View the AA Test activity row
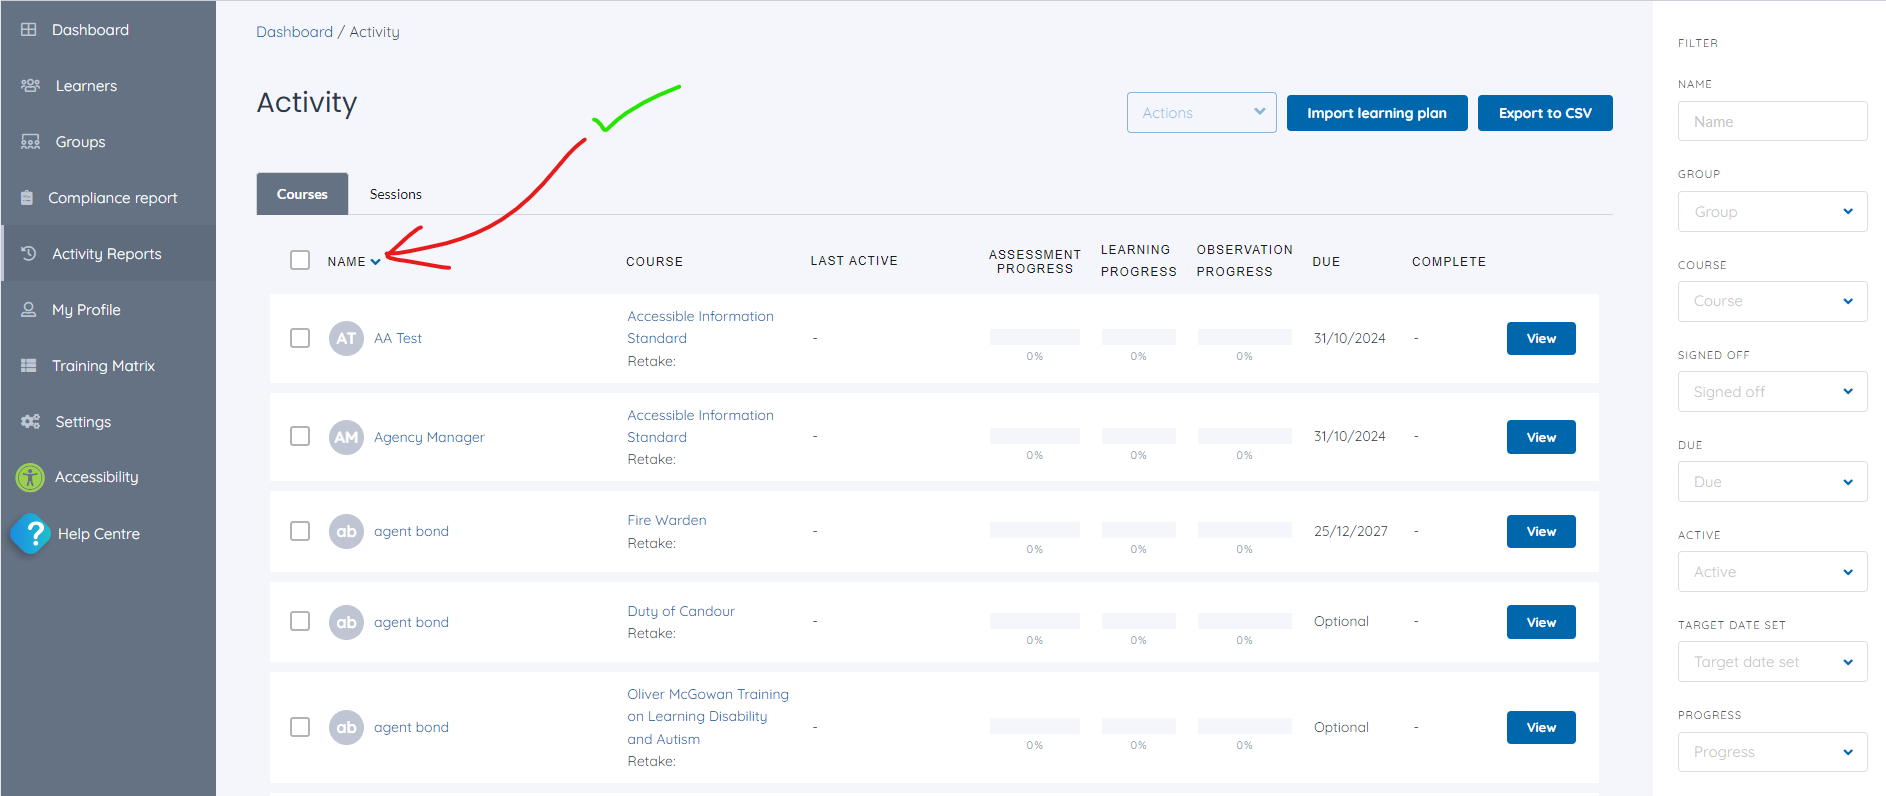 tap(1541, 338)
